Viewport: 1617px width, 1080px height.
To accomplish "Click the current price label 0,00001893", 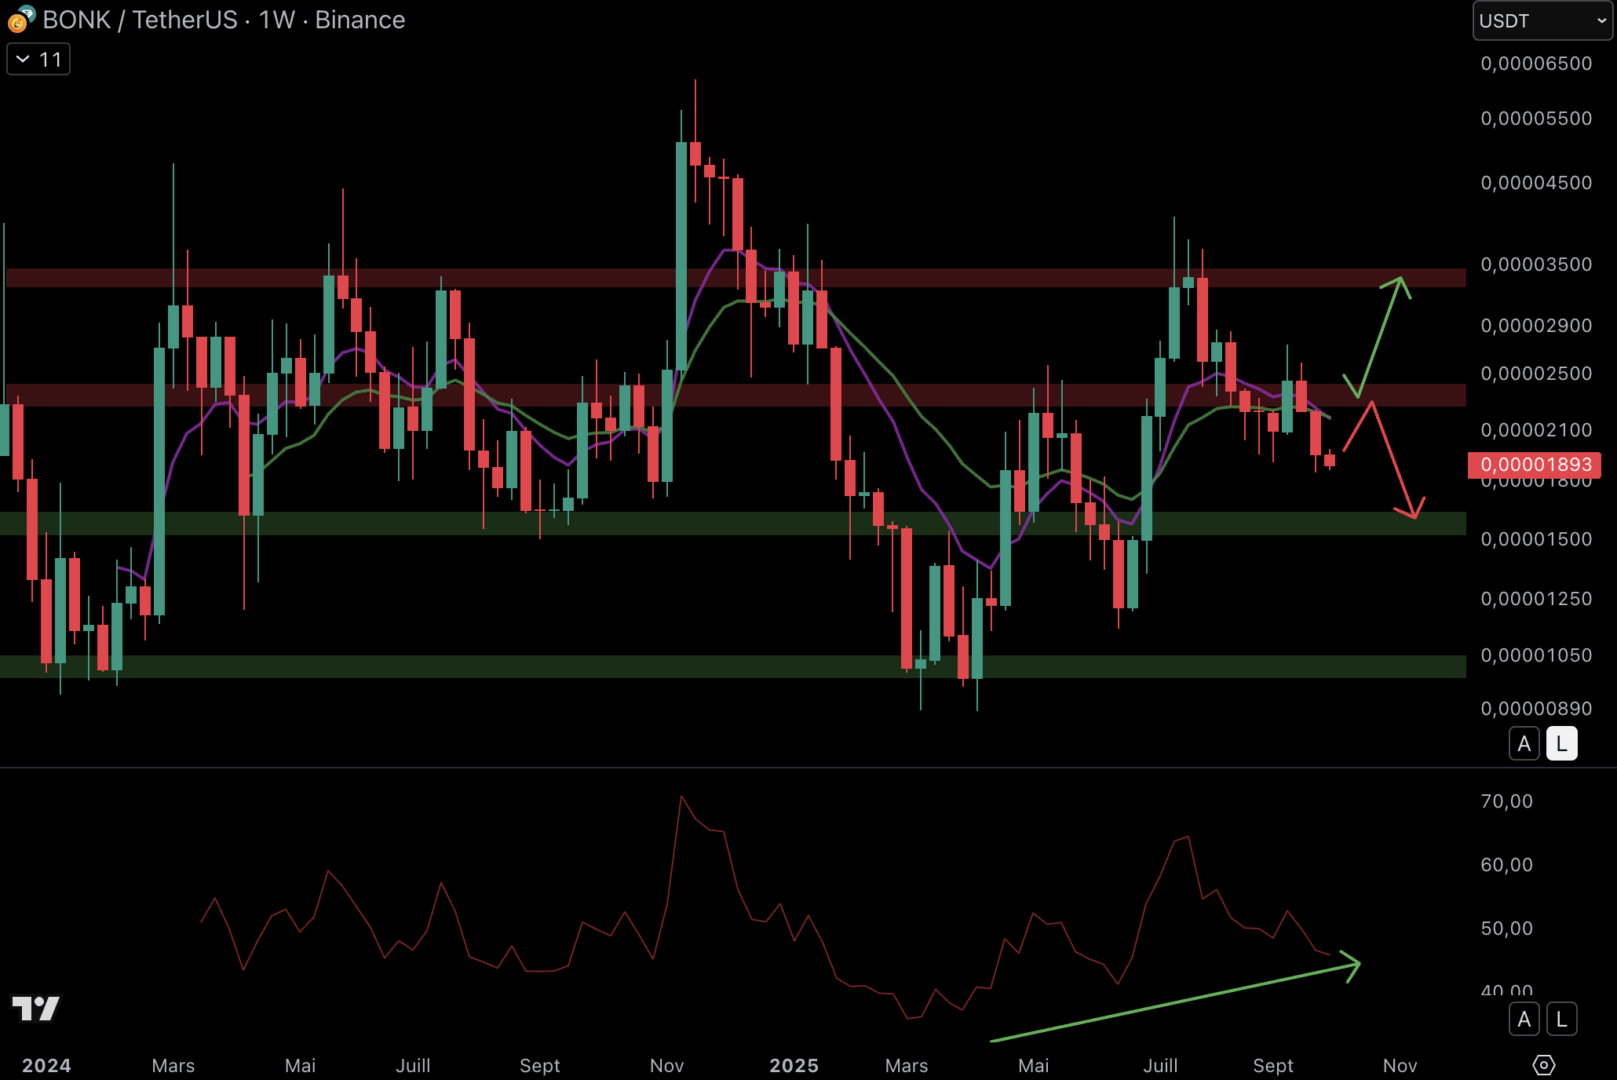I will point(1534,465).
